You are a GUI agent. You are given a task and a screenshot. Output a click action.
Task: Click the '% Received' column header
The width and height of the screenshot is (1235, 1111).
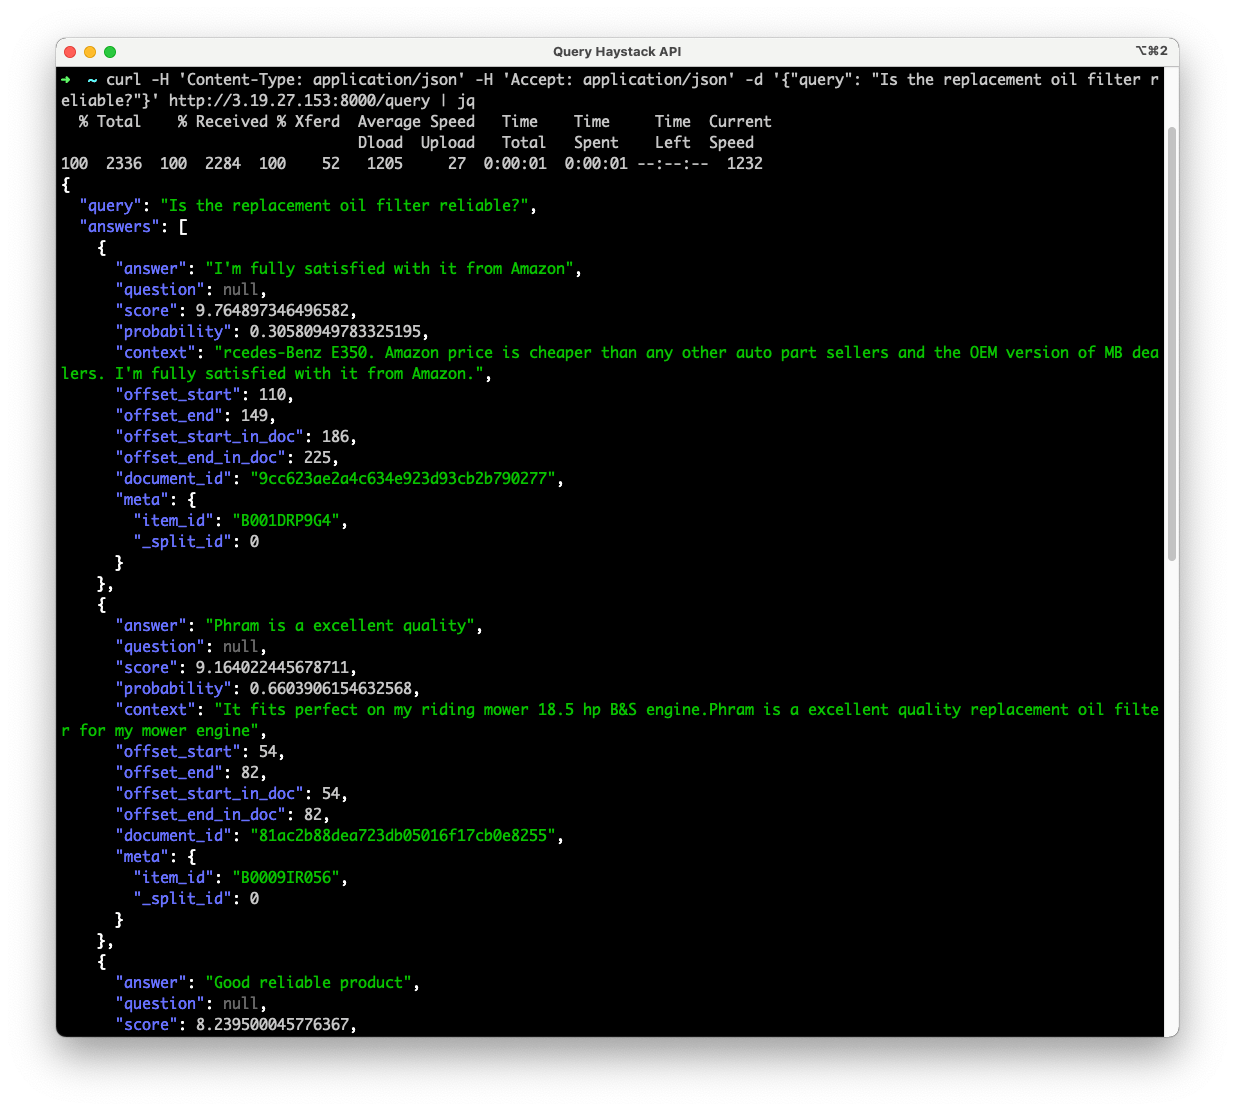(x=223, y=122)
